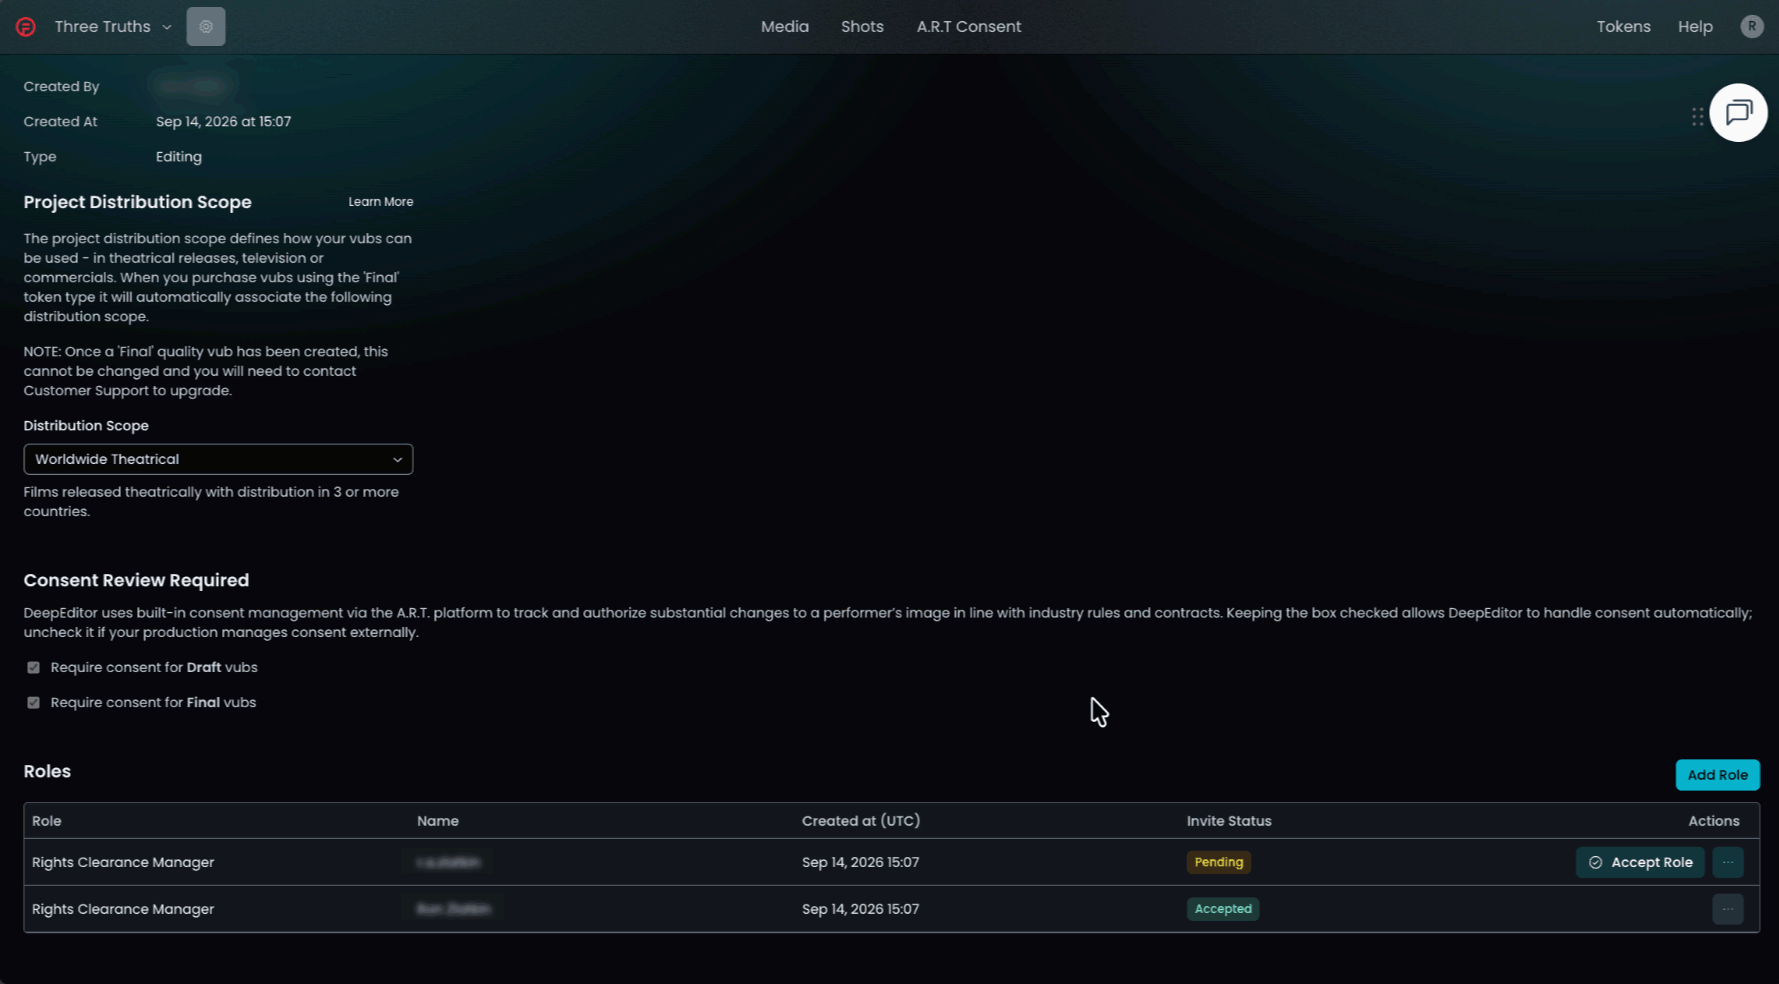Open the A.R.T Consent tab
This screenshot has height=984, width=1779.
point(969,27)
